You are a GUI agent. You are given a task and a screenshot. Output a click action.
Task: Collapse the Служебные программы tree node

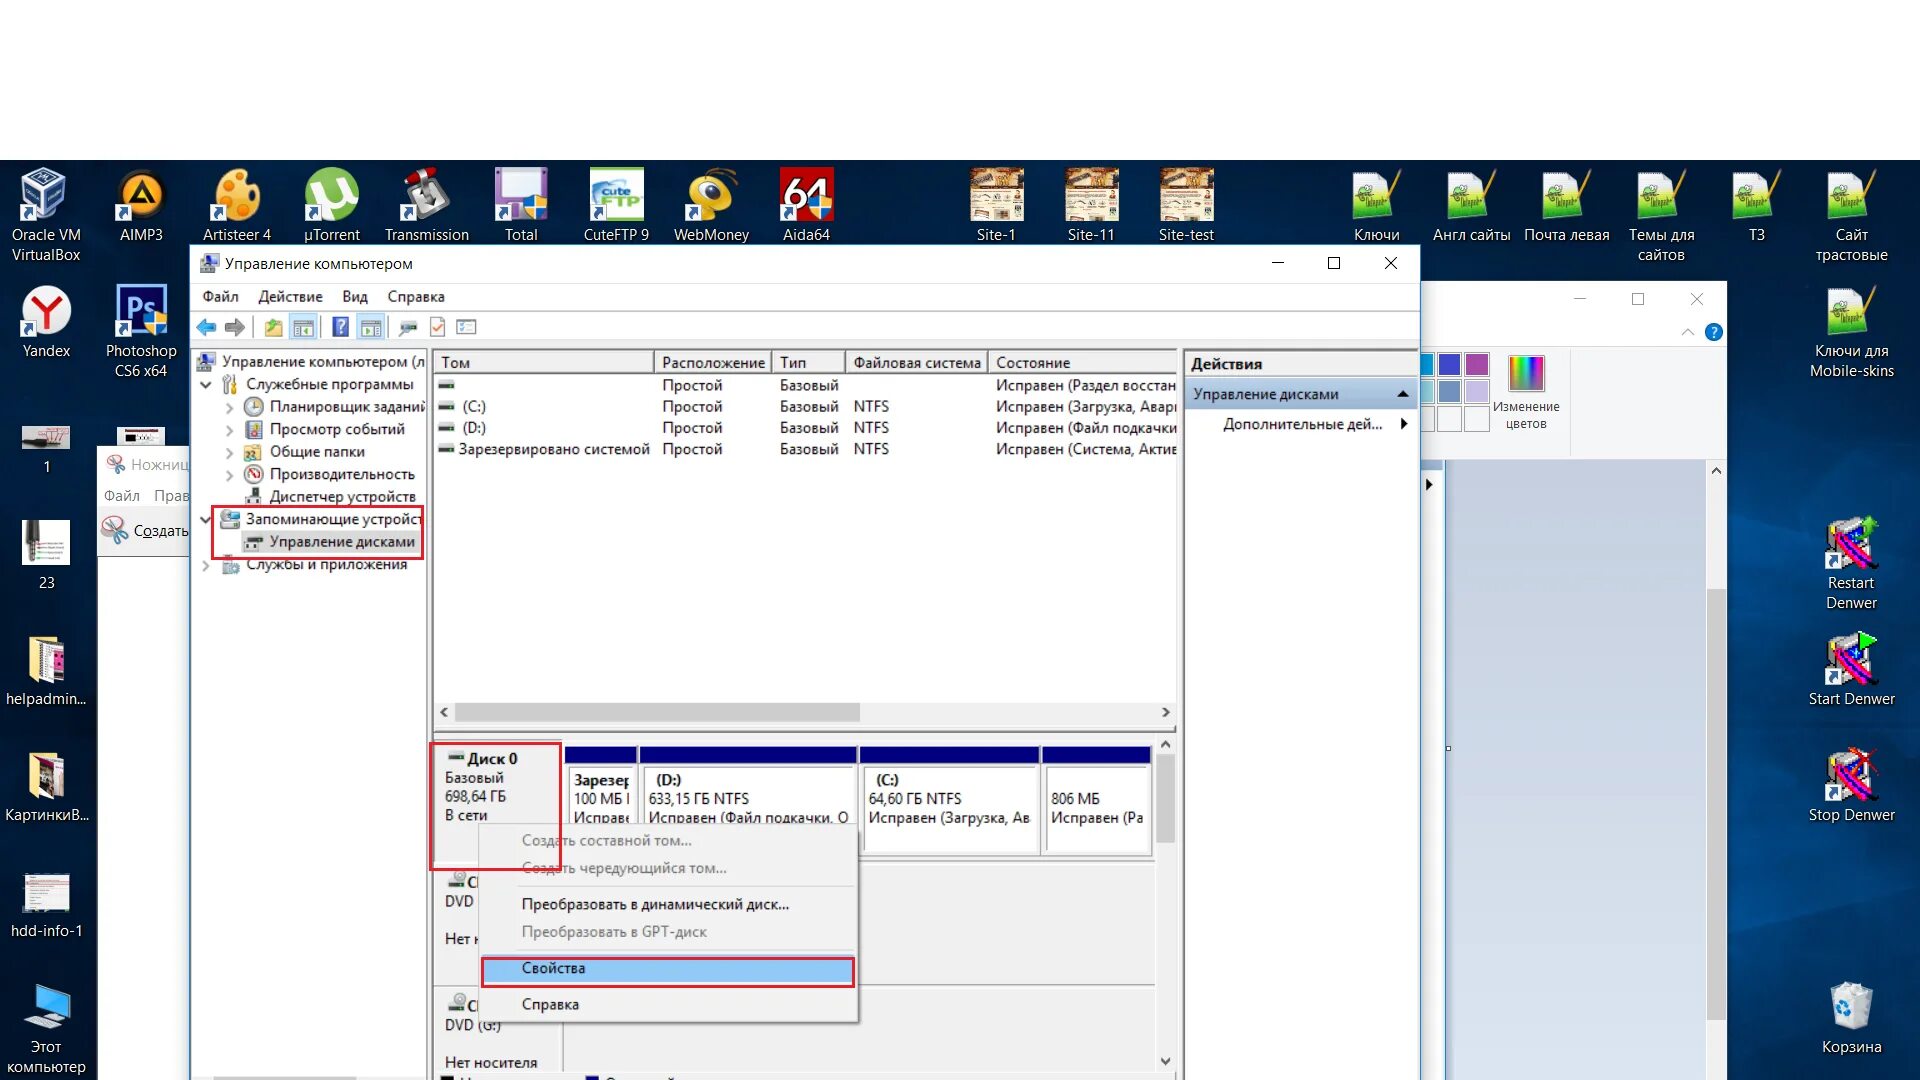pyautogui.click(x=206, y=384)
